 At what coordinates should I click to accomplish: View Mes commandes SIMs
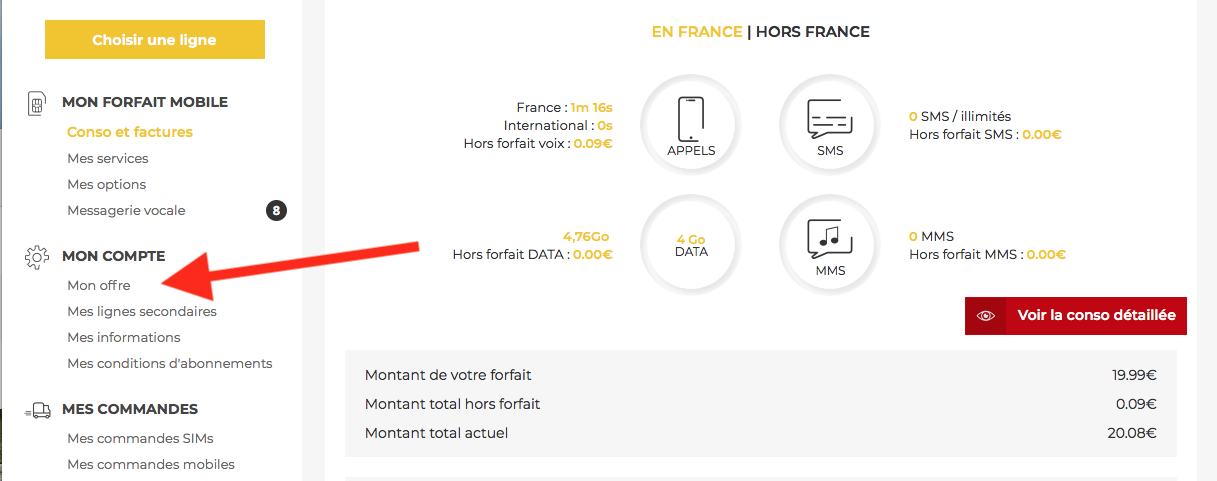pyautogui.click(x=140, y=438)
